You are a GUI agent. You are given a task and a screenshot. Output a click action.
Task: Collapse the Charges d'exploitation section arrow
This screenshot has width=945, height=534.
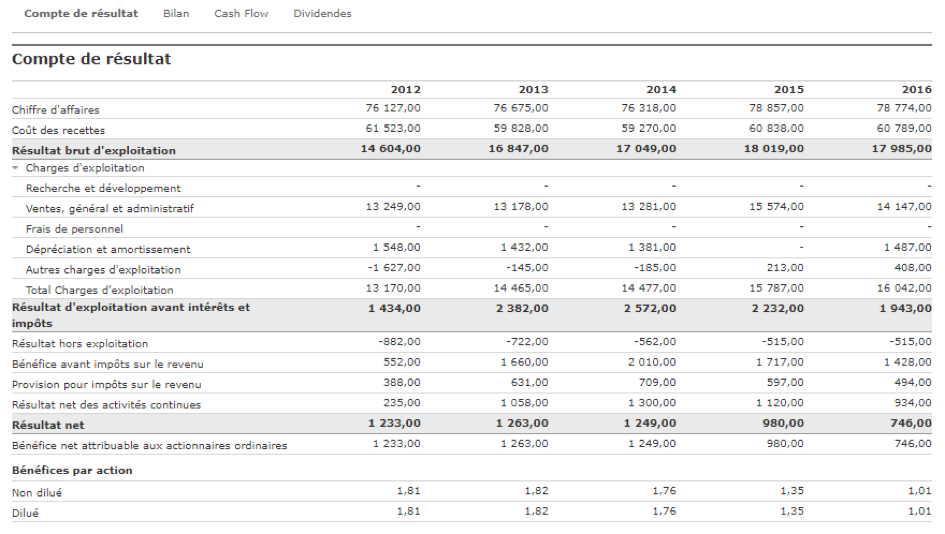click(x=16, y=168)
